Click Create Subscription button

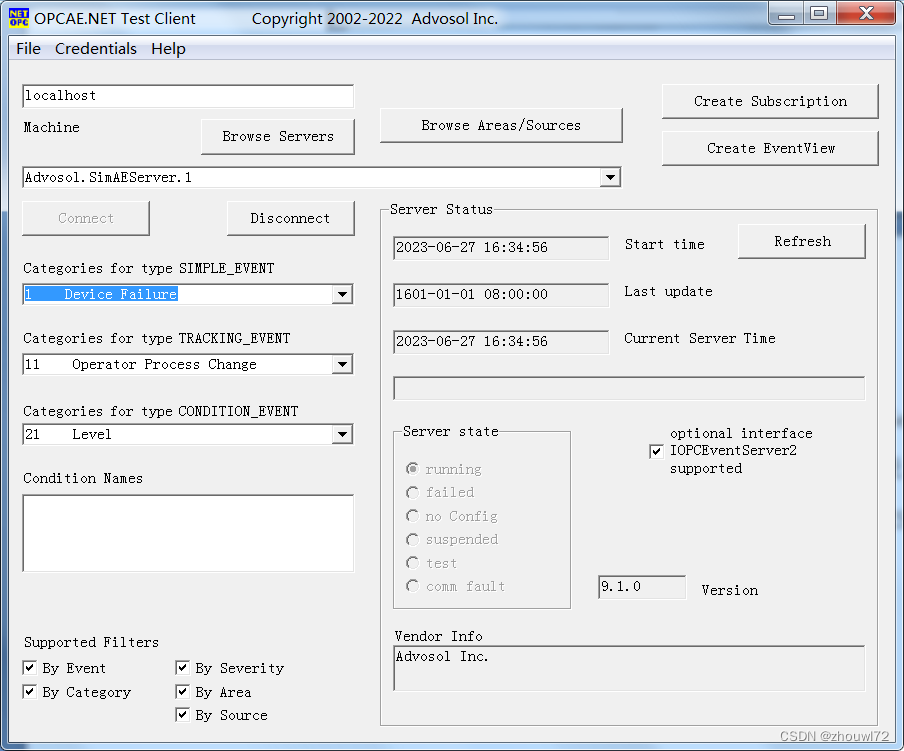pos(770,101)
